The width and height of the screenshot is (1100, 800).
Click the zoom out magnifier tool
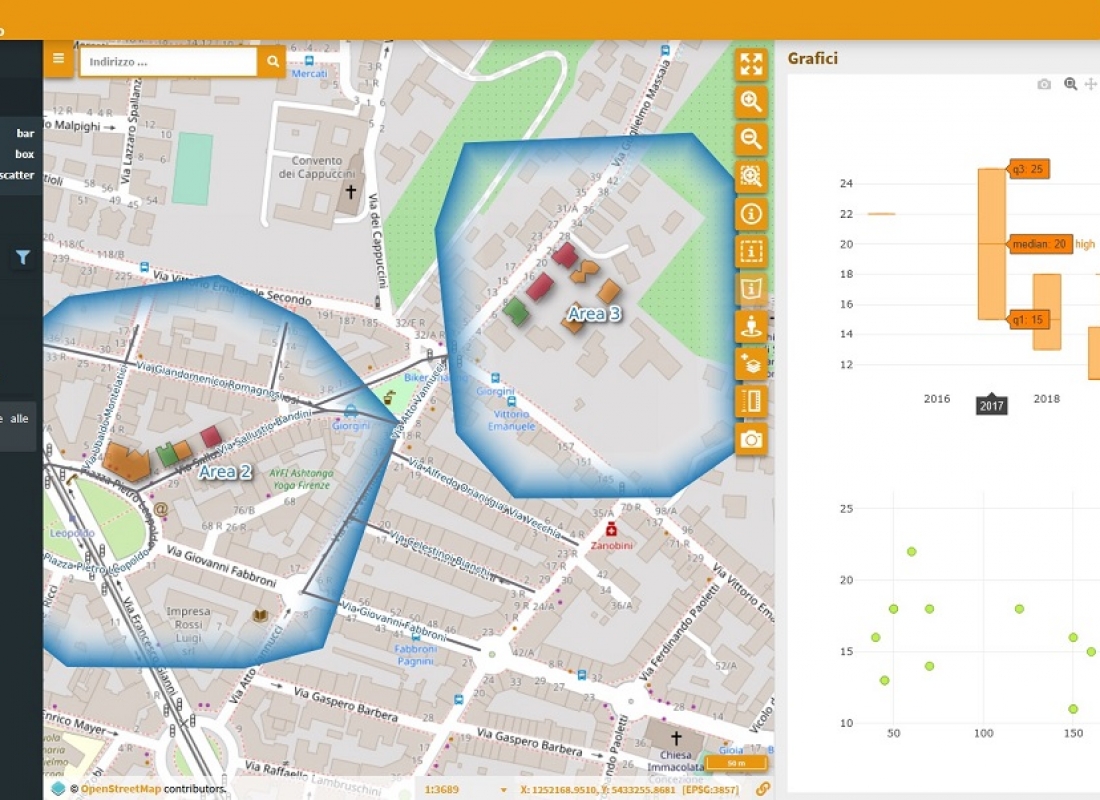(751, 139)
